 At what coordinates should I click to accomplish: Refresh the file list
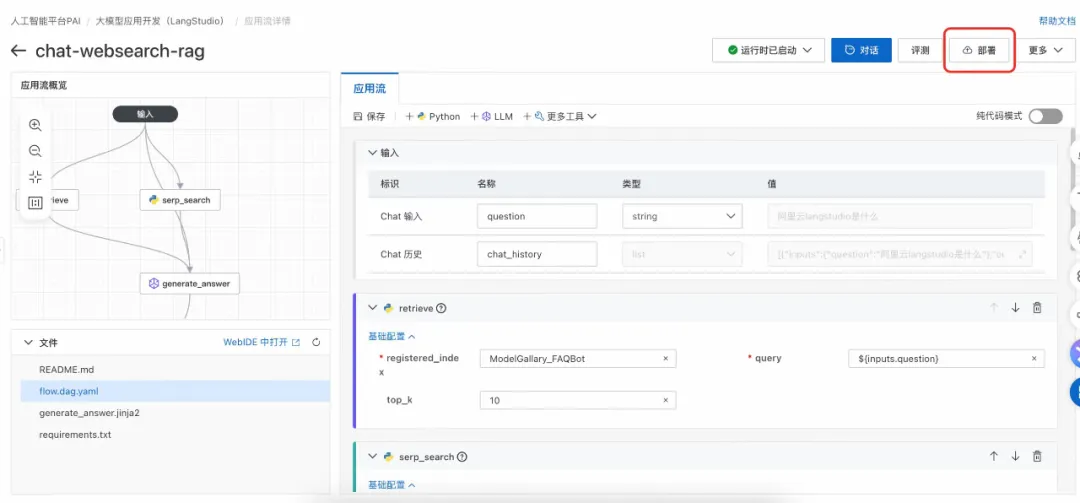tap(316, 342)
